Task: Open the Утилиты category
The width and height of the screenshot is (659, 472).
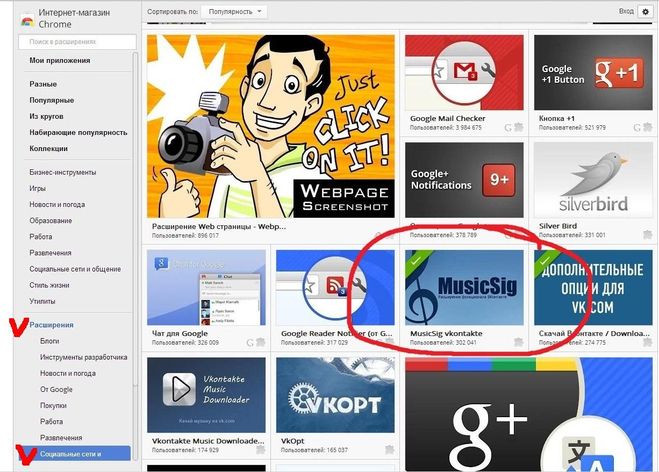Action: (x=42, y=301)
